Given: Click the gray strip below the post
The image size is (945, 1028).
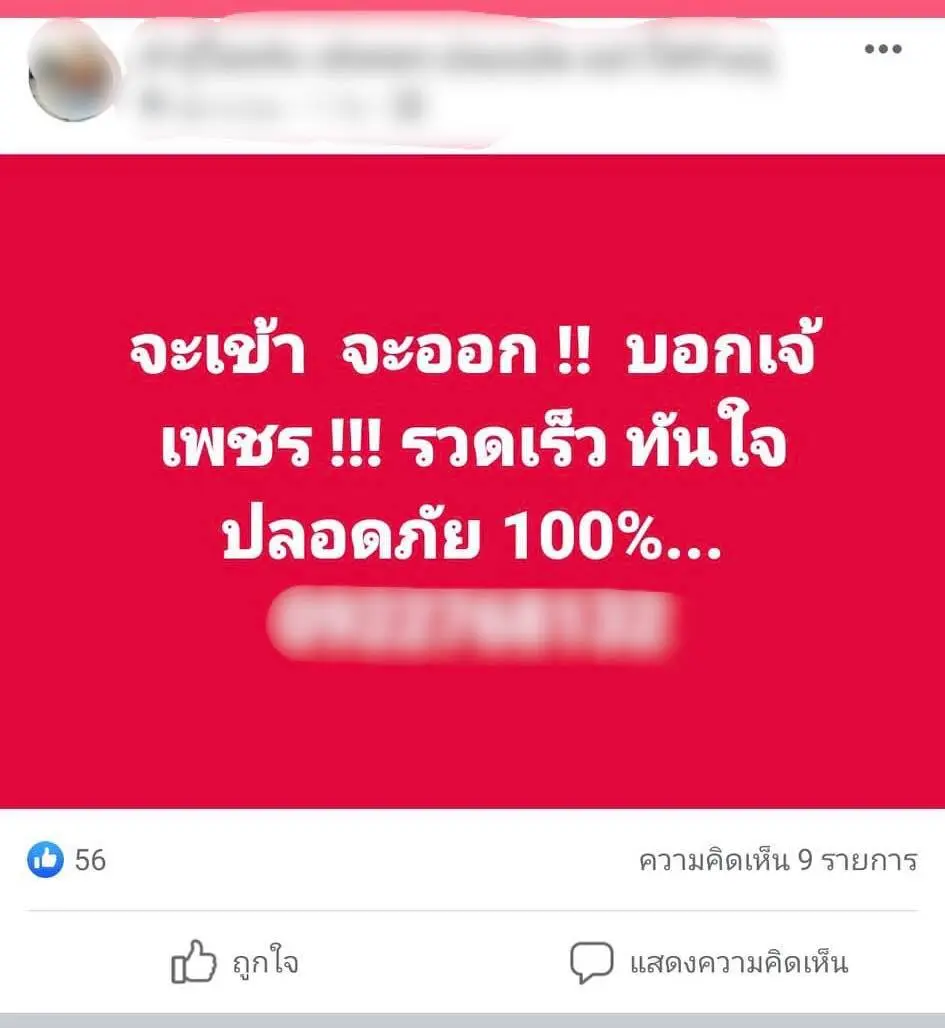Looking at the screenshot, I should tap(472, 1020).
